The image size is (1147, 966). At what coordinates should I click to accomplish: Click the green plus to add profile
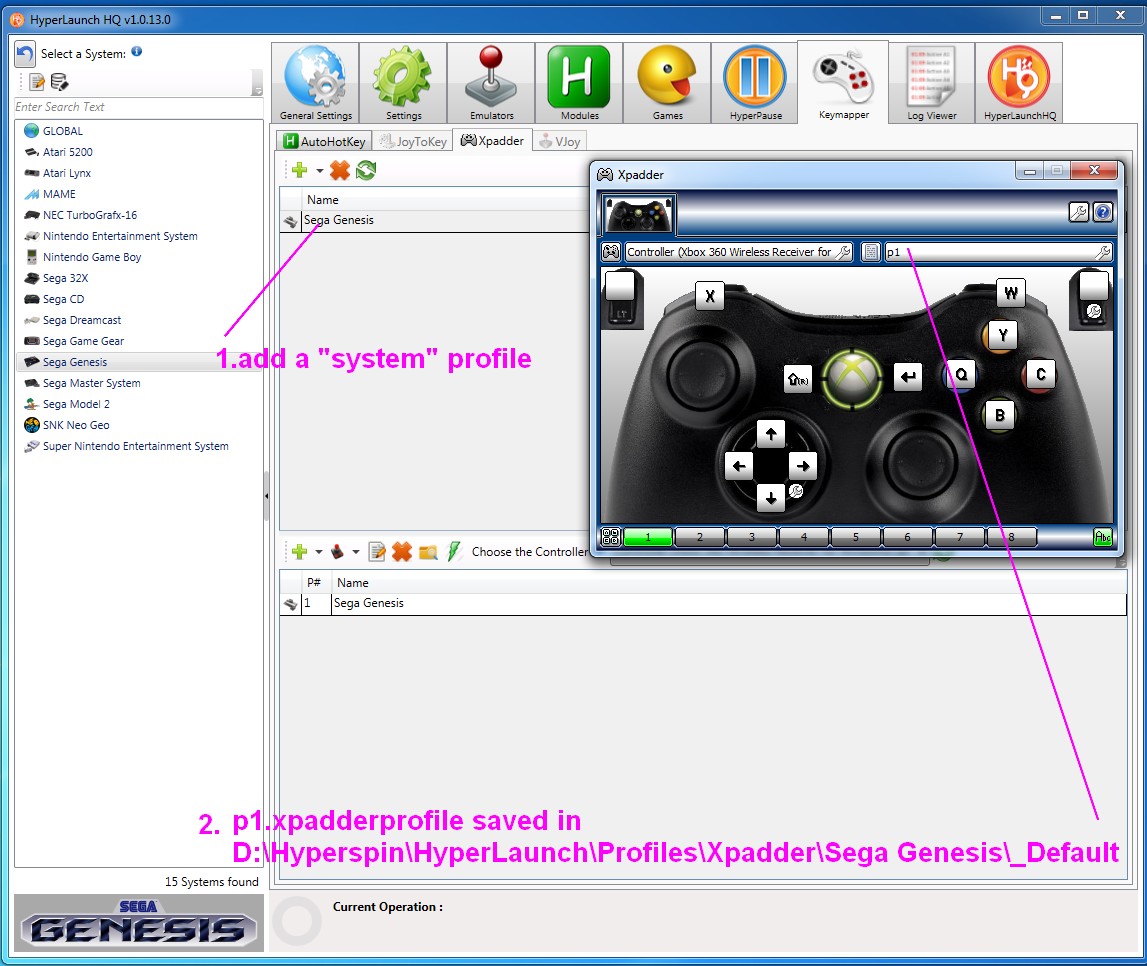pyautogui.click(x=299, y=170)
